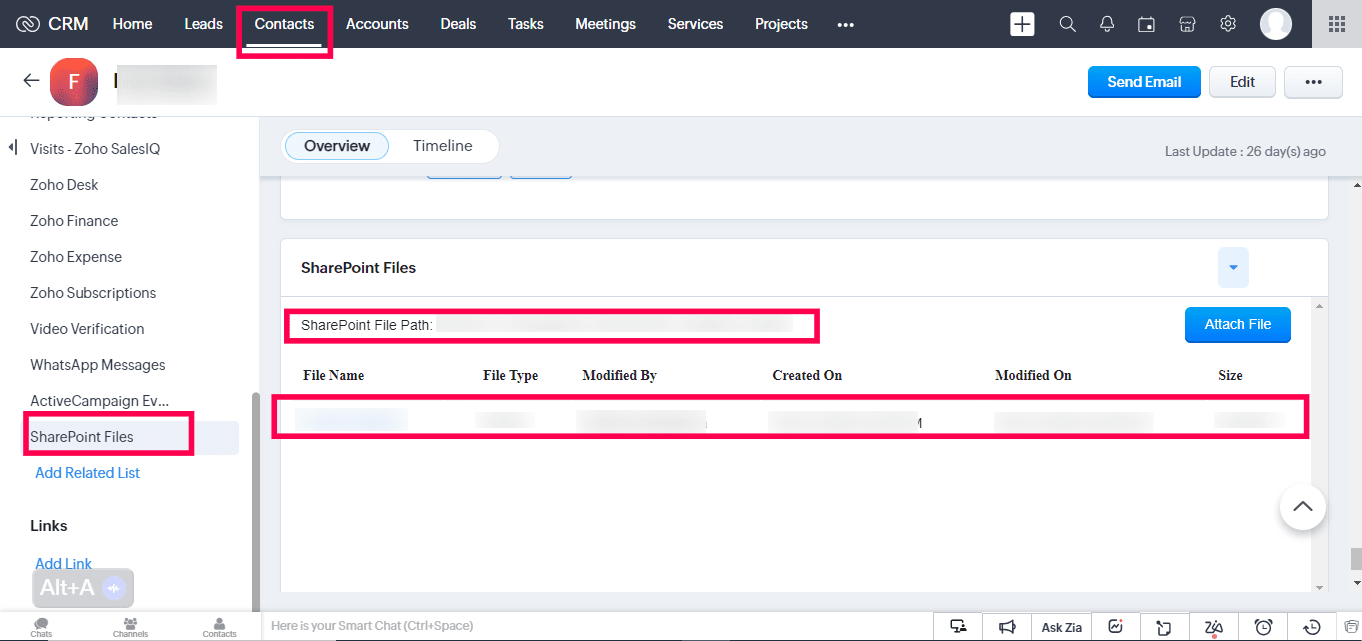Open the apps grid launcher
Image resolution: width=1362 pixels, height=641 pixels.
(x=1337, y=24)
